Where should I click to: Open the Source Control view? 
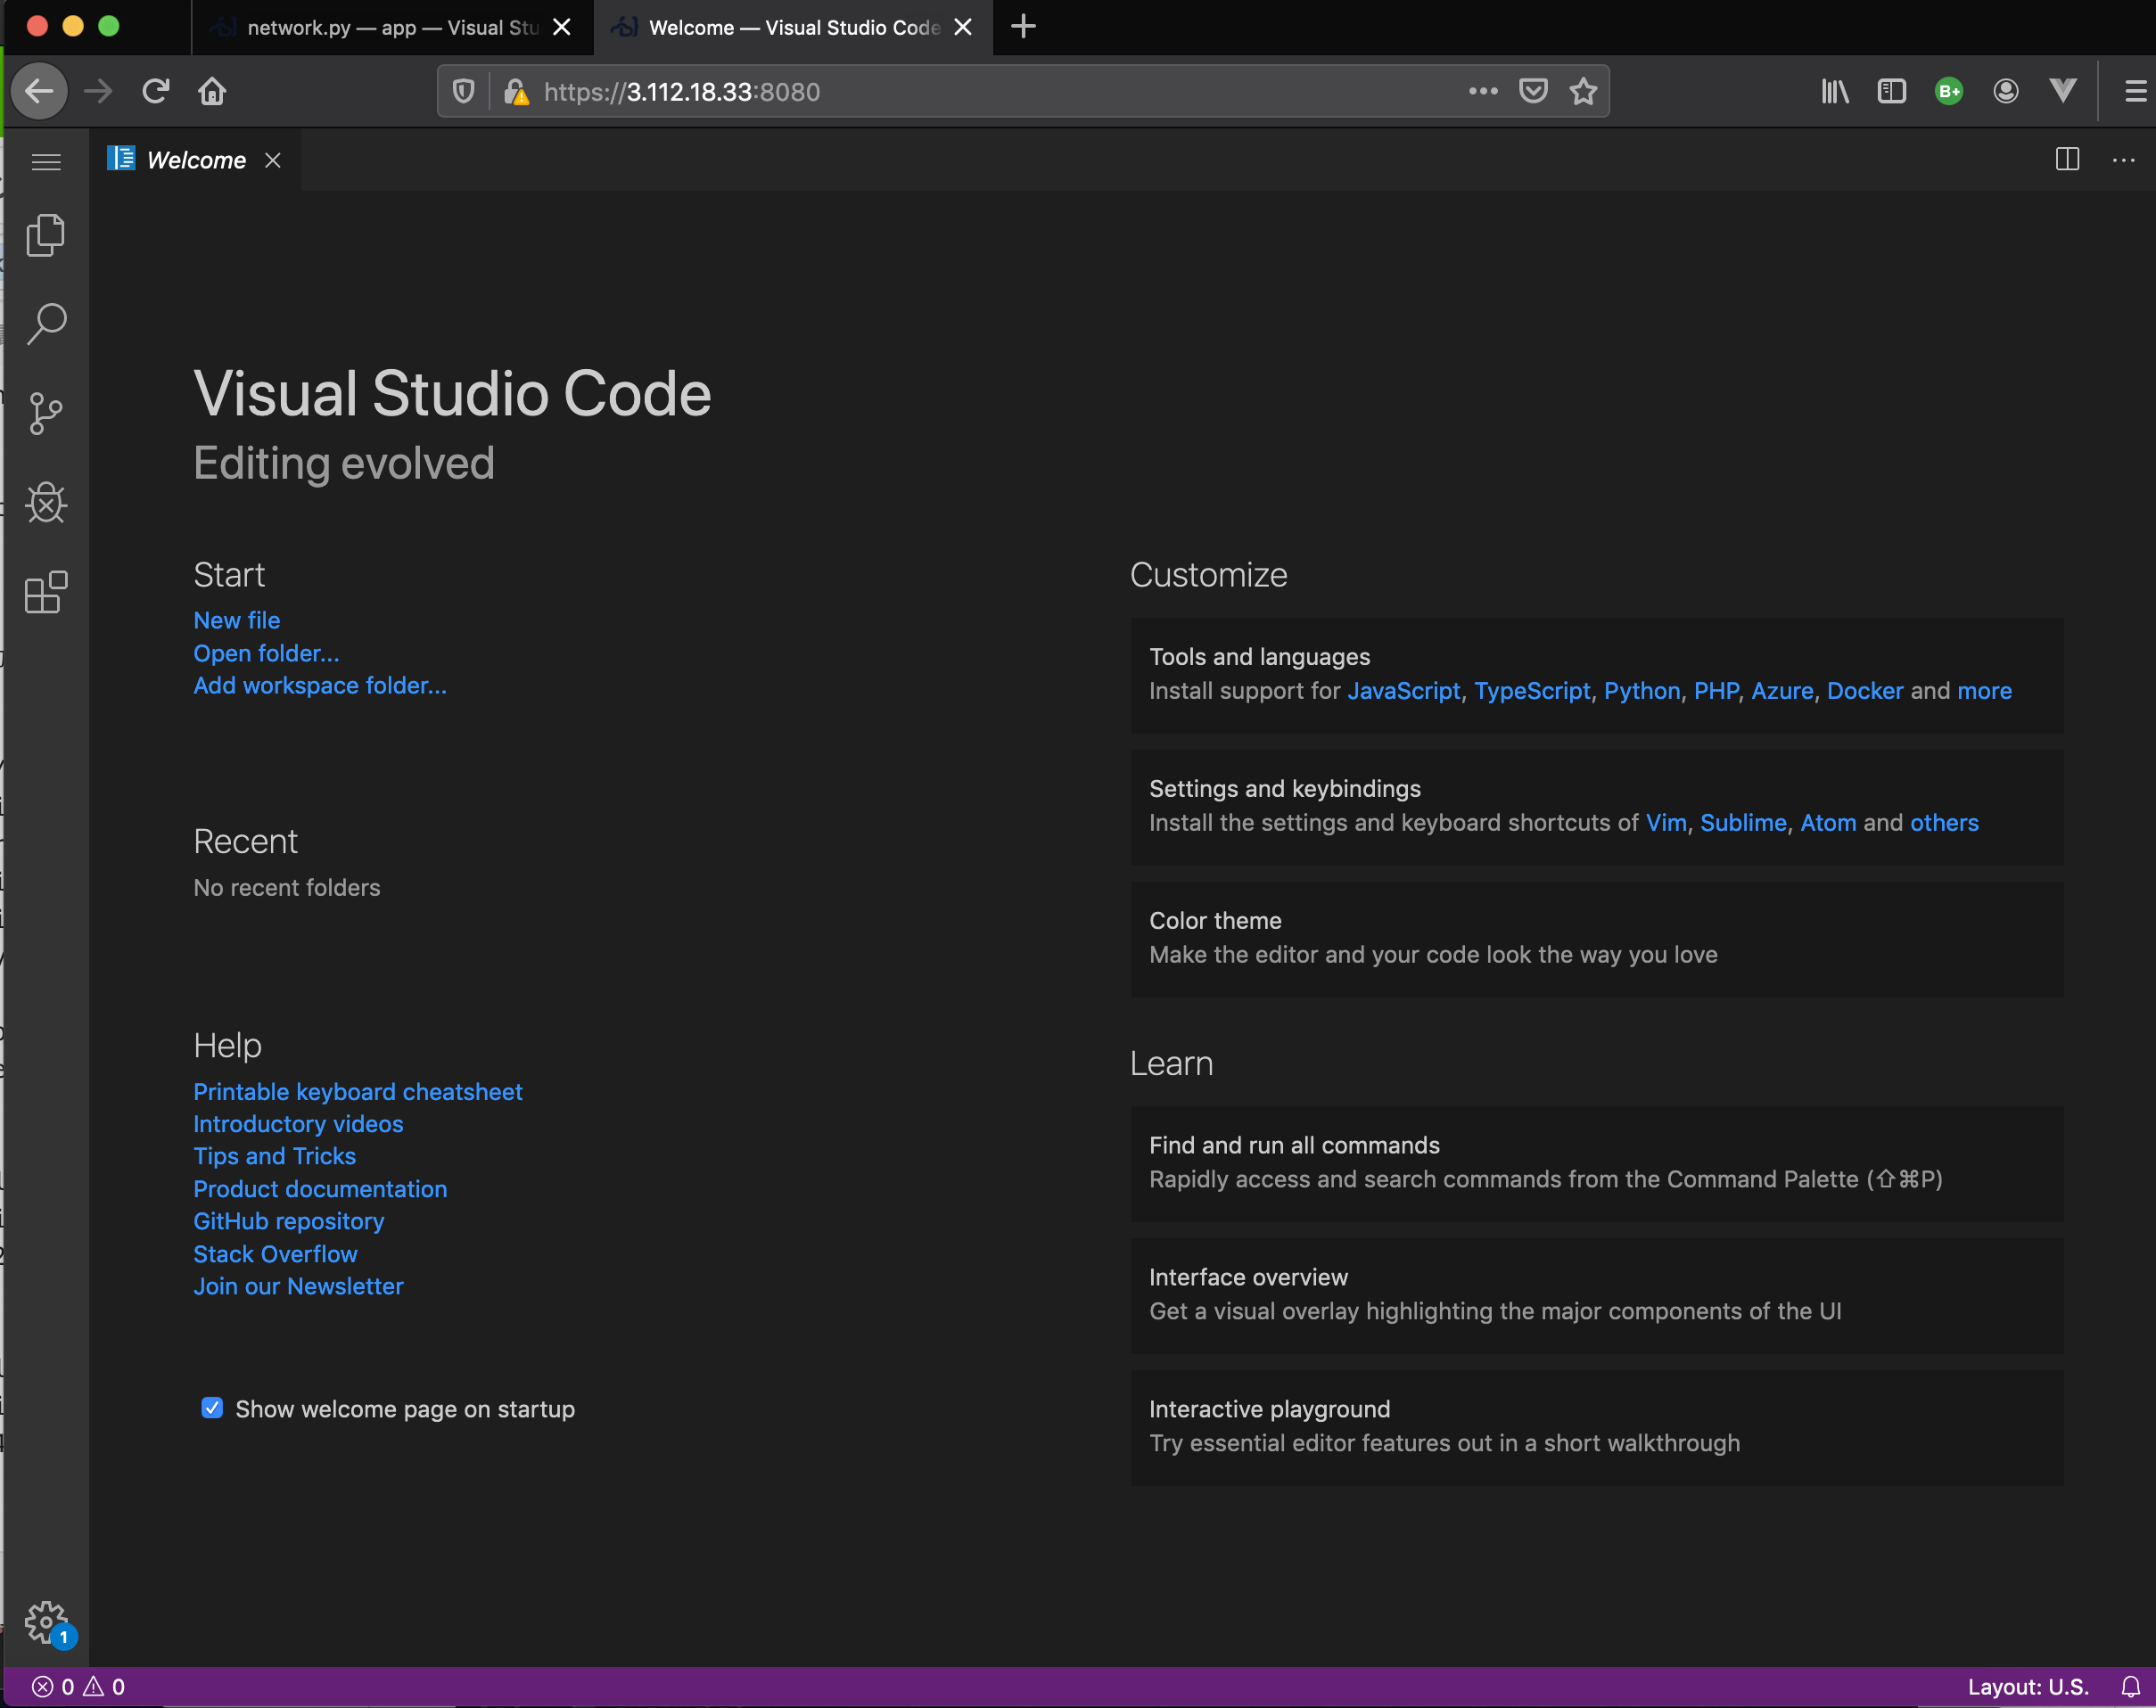tap(46, 413)
